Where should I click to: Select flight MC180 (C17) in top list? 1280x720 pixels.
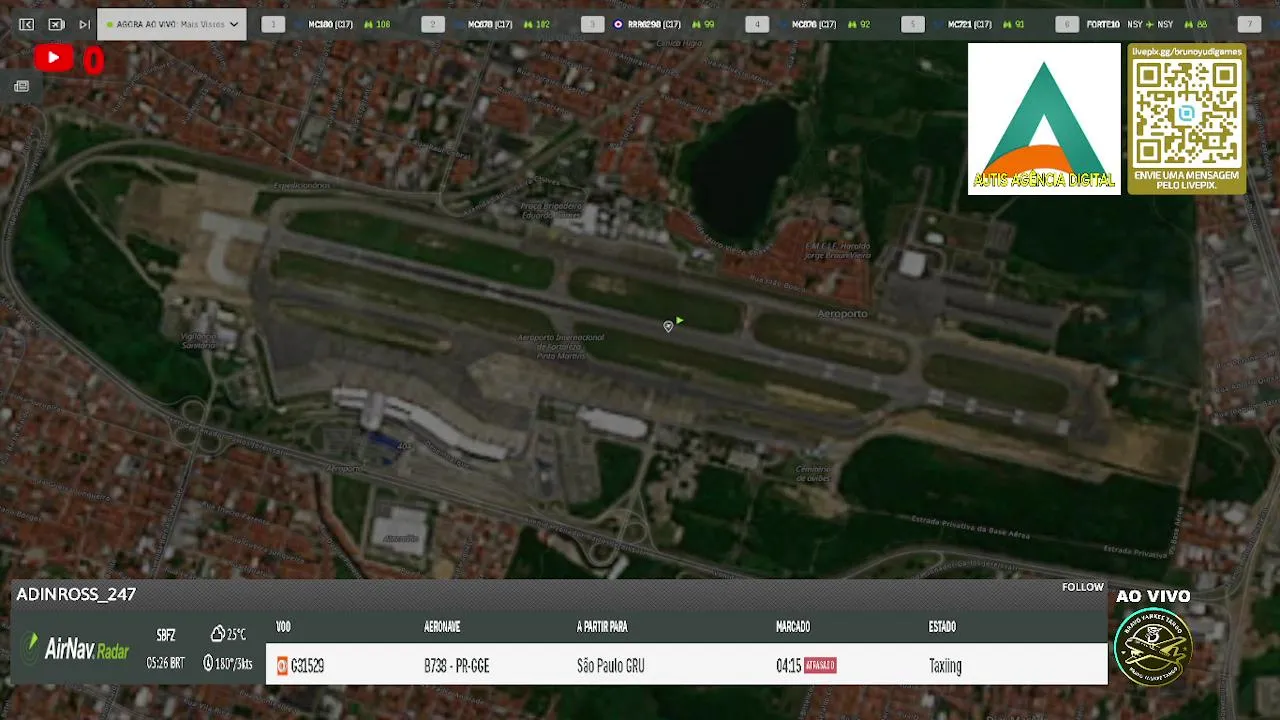pyautogui.click(x=330, y=24)
